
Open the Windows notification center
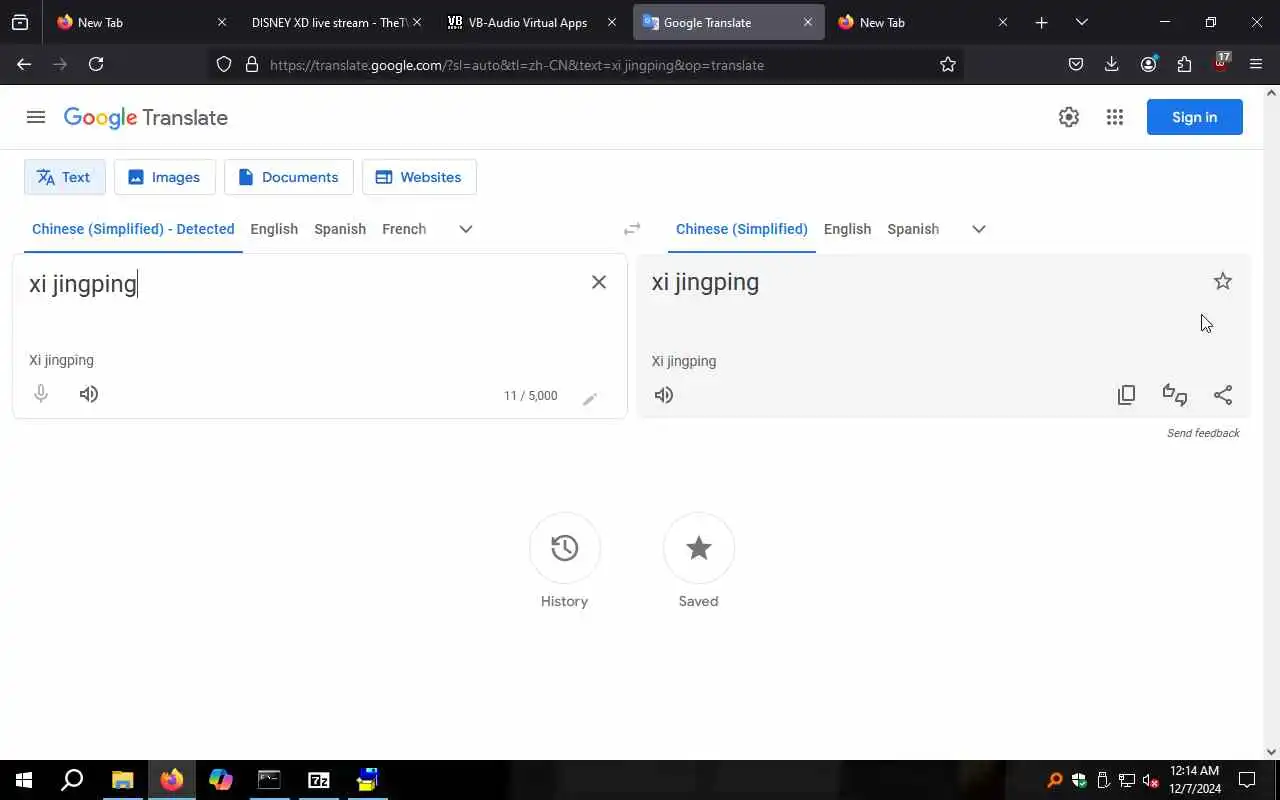point(1247,780)
